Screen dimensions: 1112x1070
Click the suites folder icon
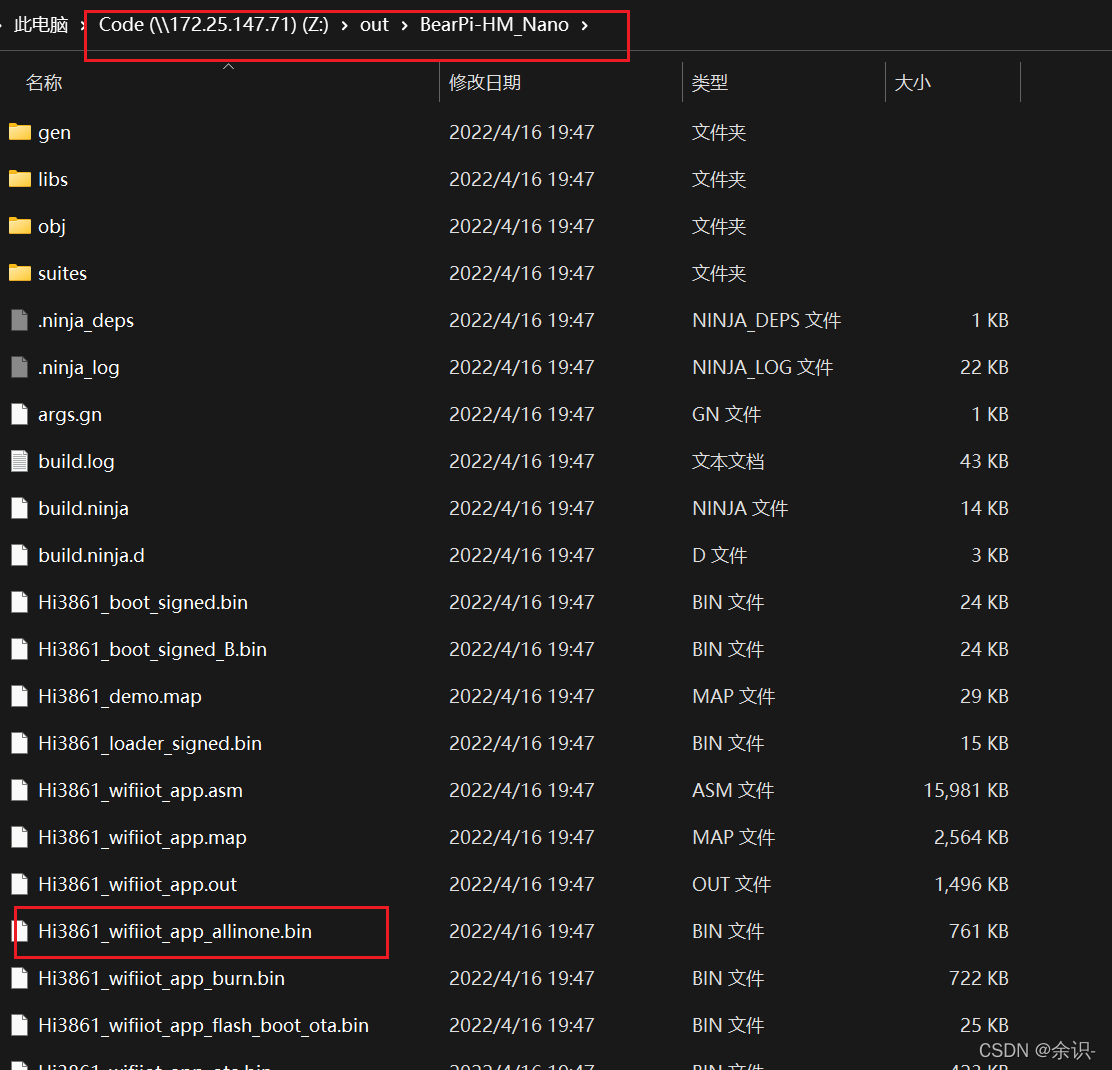click(20, 273)
